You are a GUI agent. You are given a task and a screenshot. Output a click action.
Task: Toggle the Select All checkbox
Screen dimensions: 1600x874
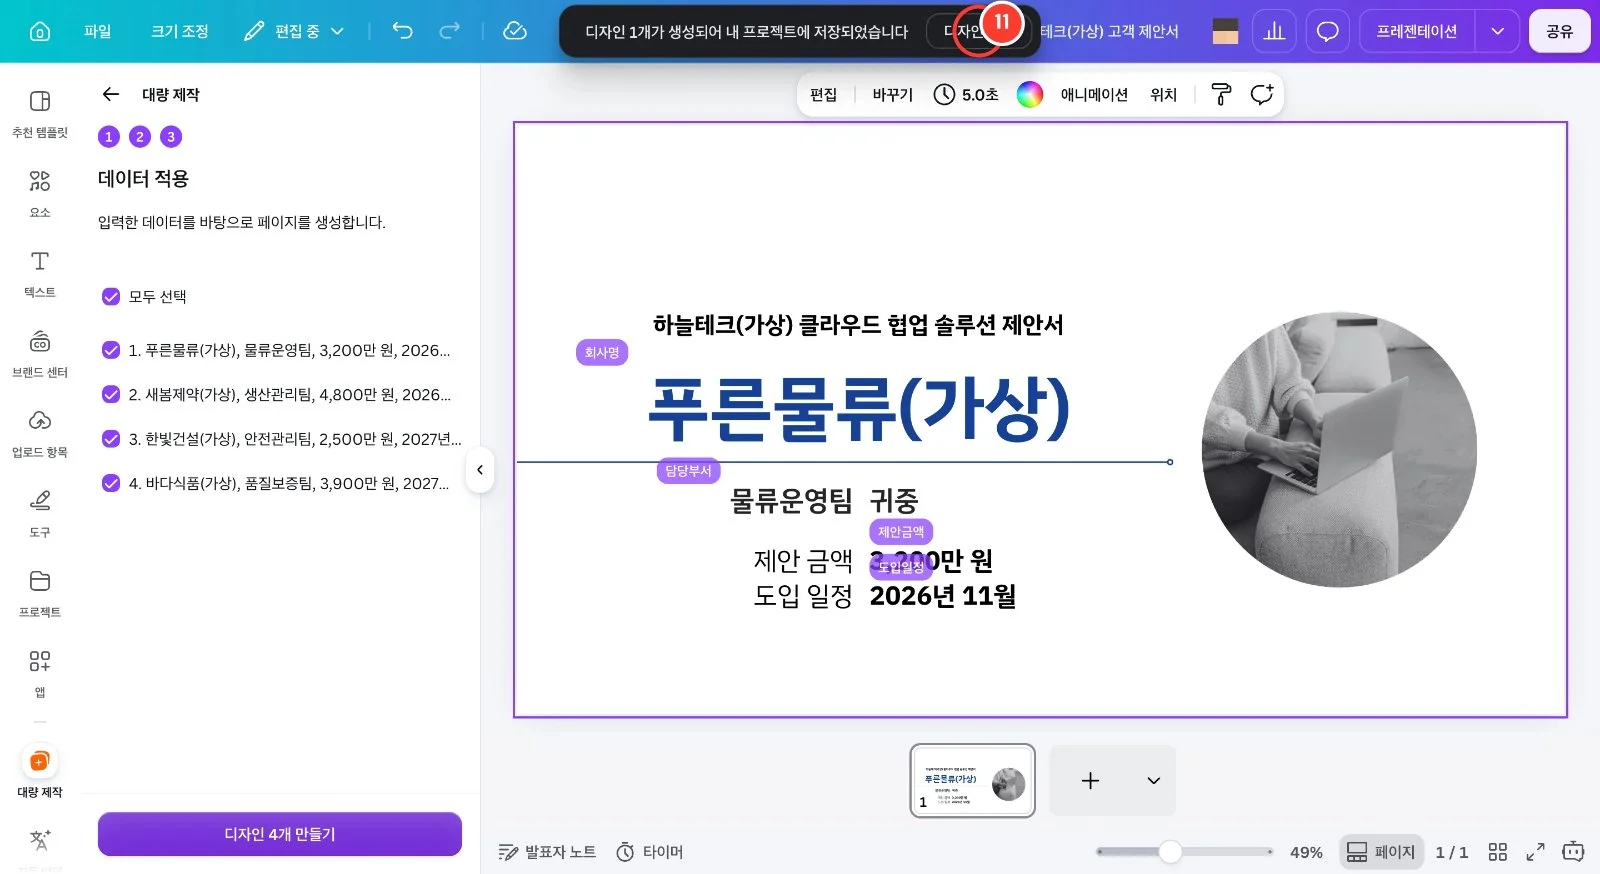pyautogui.click(x=111, y=296)
